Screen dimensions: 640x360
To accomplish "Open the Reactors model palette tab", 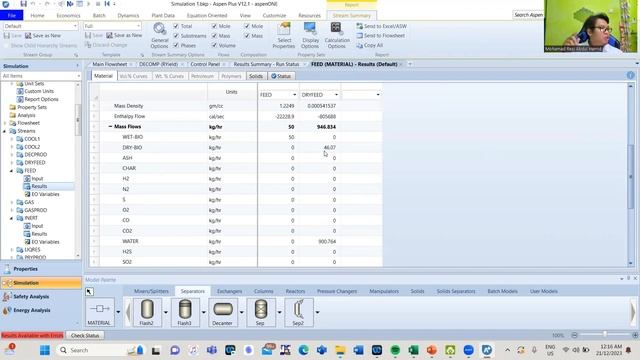I will pos(295,291).
